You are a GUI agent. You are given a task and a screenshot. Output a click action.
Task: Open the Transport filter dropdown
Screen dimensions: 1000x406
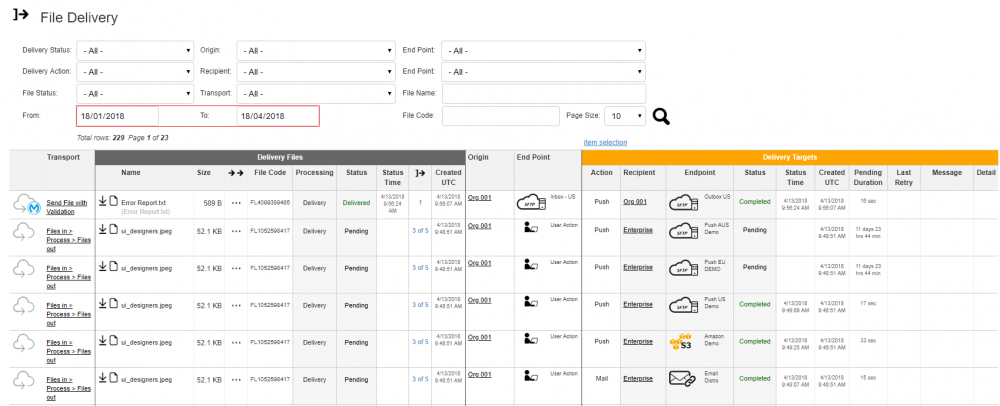(x=315, y=94)
